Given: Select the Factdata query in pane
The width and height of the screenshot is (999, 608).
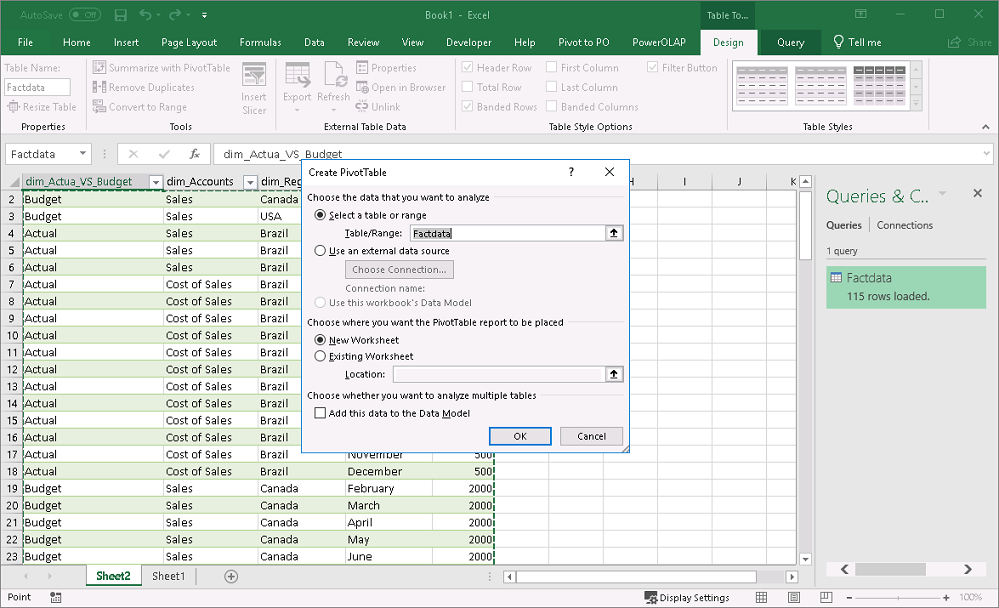Looking at the screenshot, I should [906, 287].
